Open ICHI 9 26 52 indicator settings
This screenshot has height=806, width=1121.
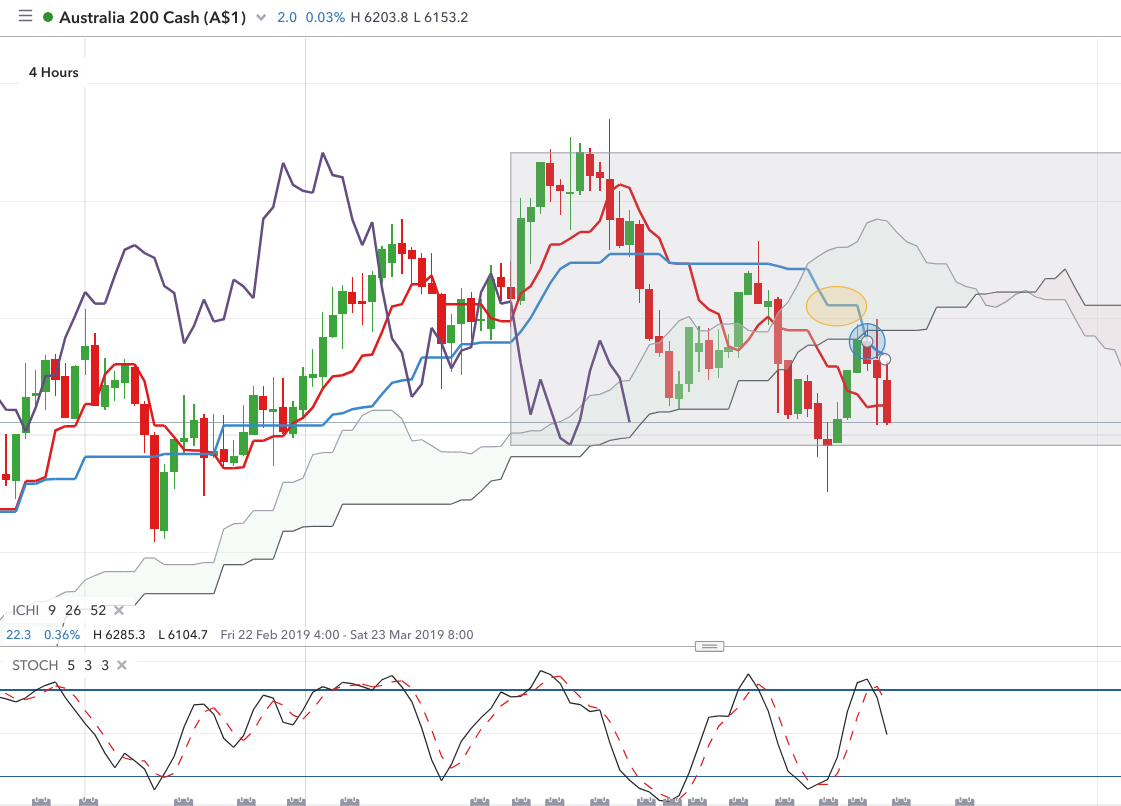coord(59,610)
